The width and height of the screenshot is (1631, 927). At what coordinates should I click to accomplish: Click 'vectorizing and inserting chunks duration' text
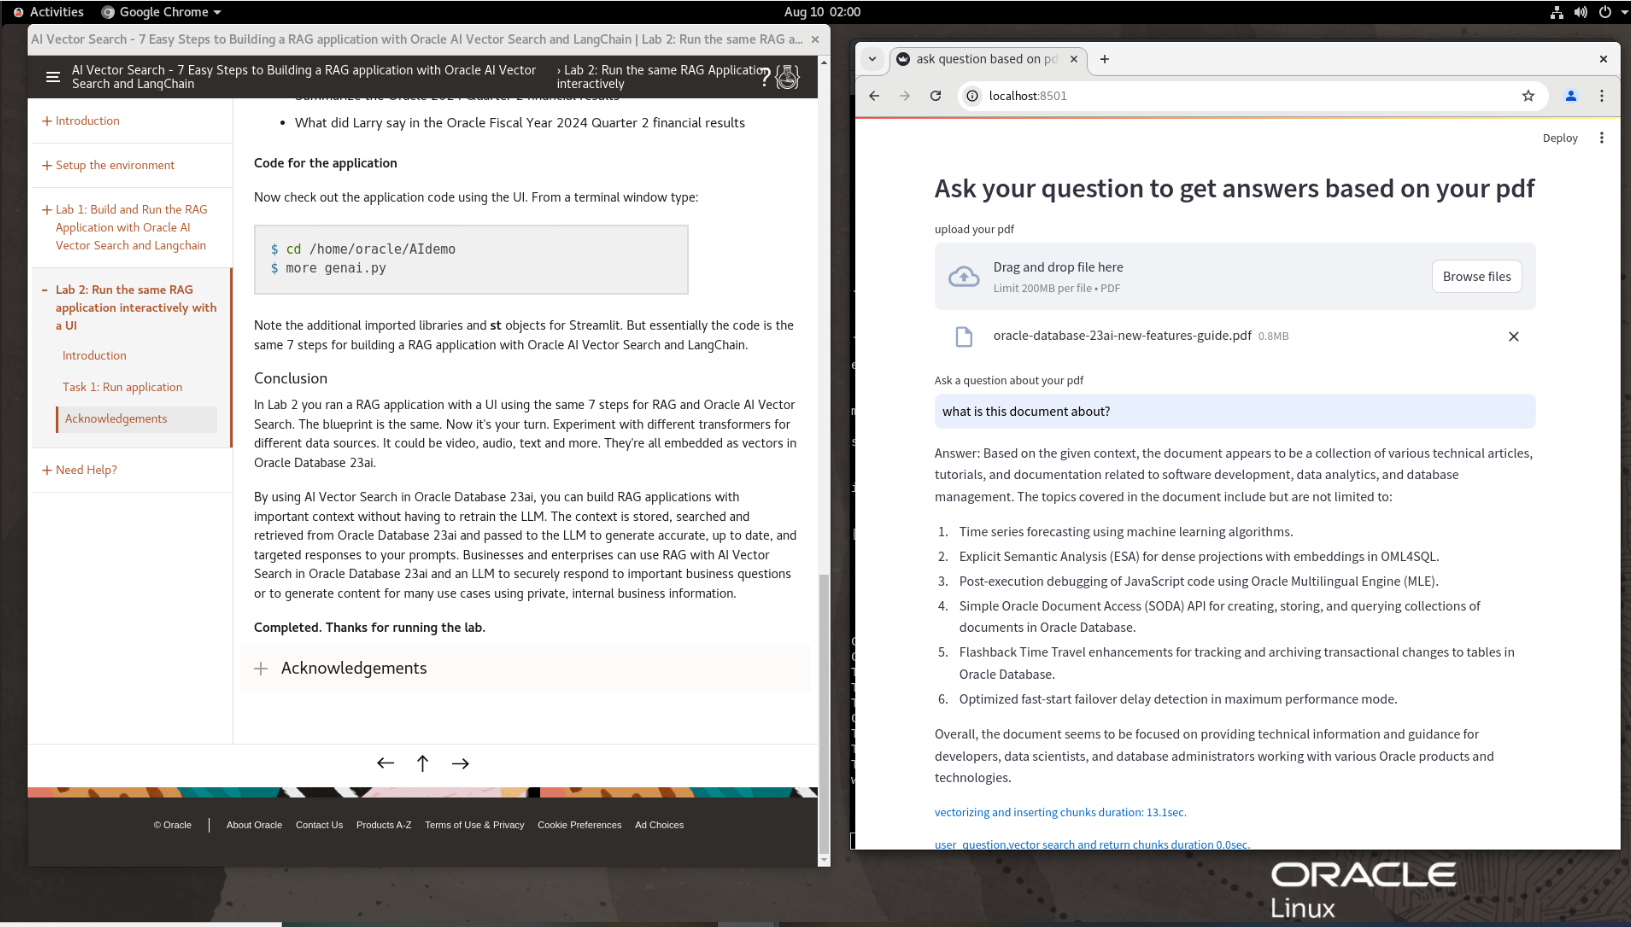coord(1060,813)
